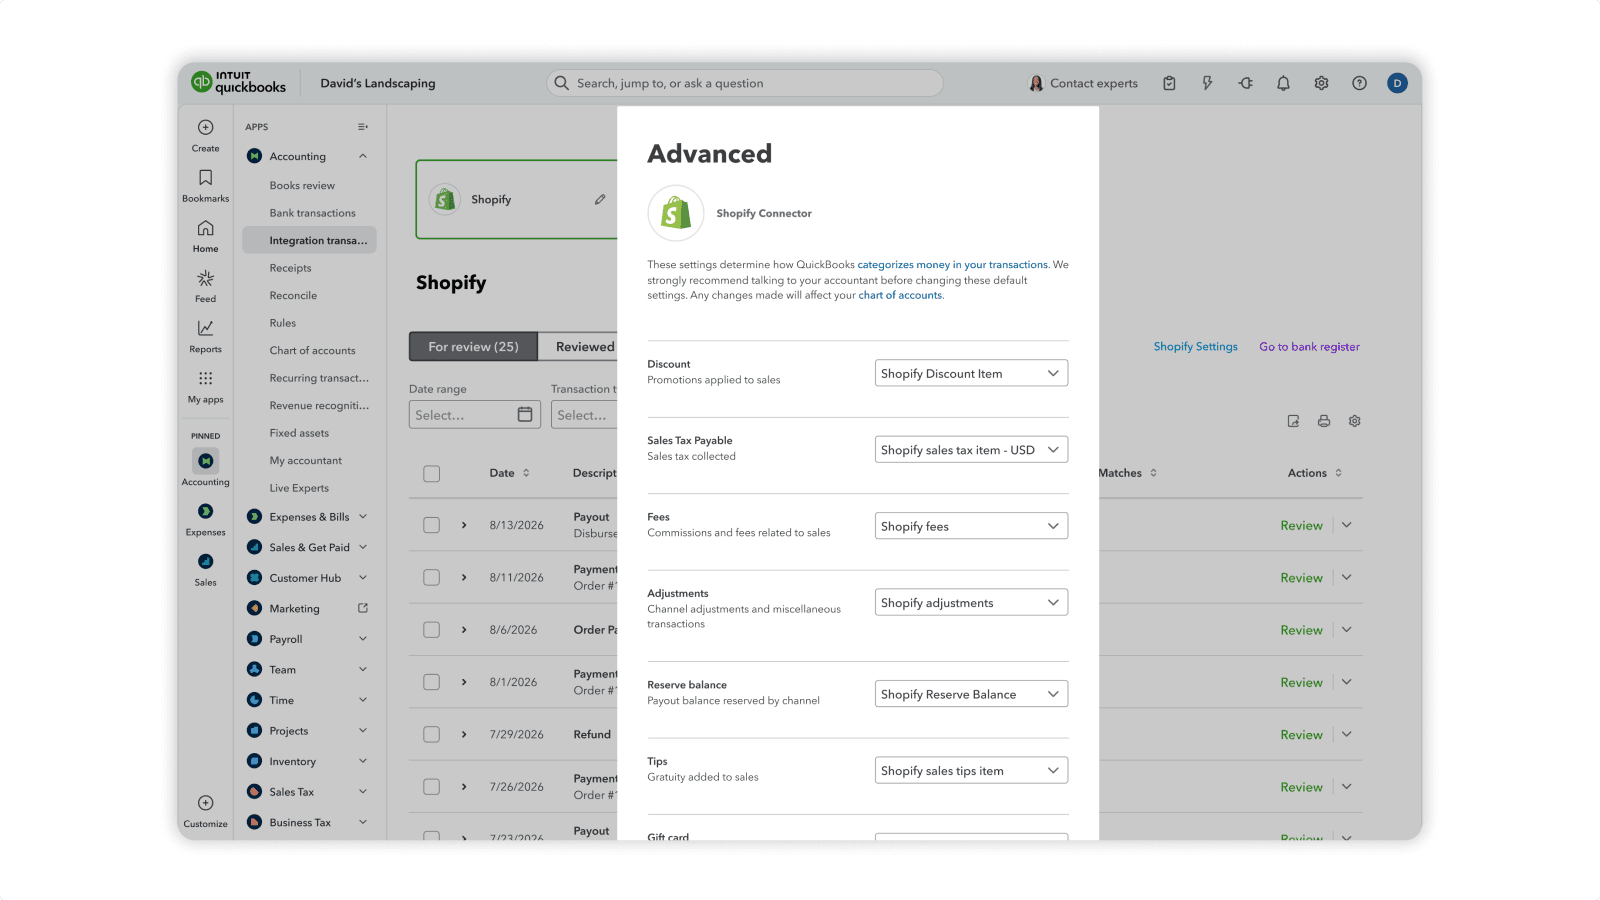The height and width of the screenshot is (900, 1600).
Task: Expand the Expenses & Bills menu
Action: click(363, 517)
